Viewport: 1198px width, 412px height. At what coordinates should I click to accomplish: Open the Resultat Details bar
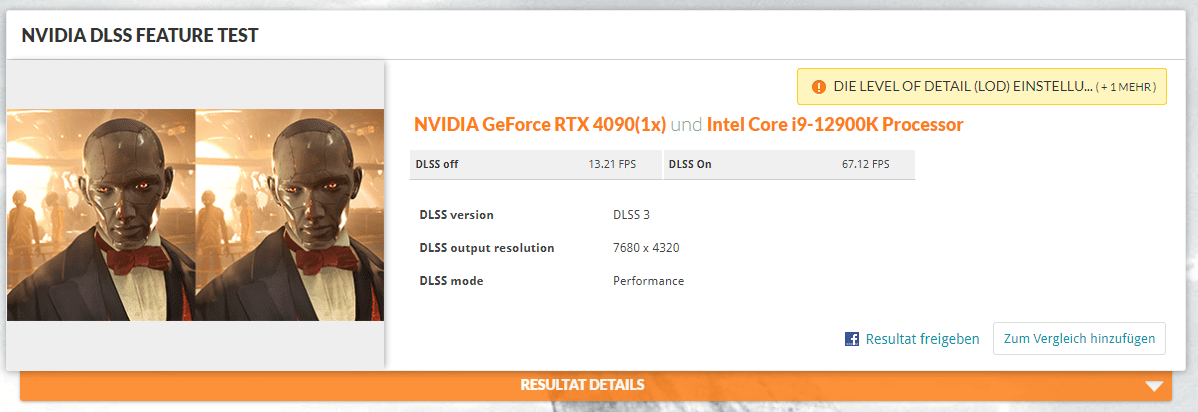pos(596,385)
